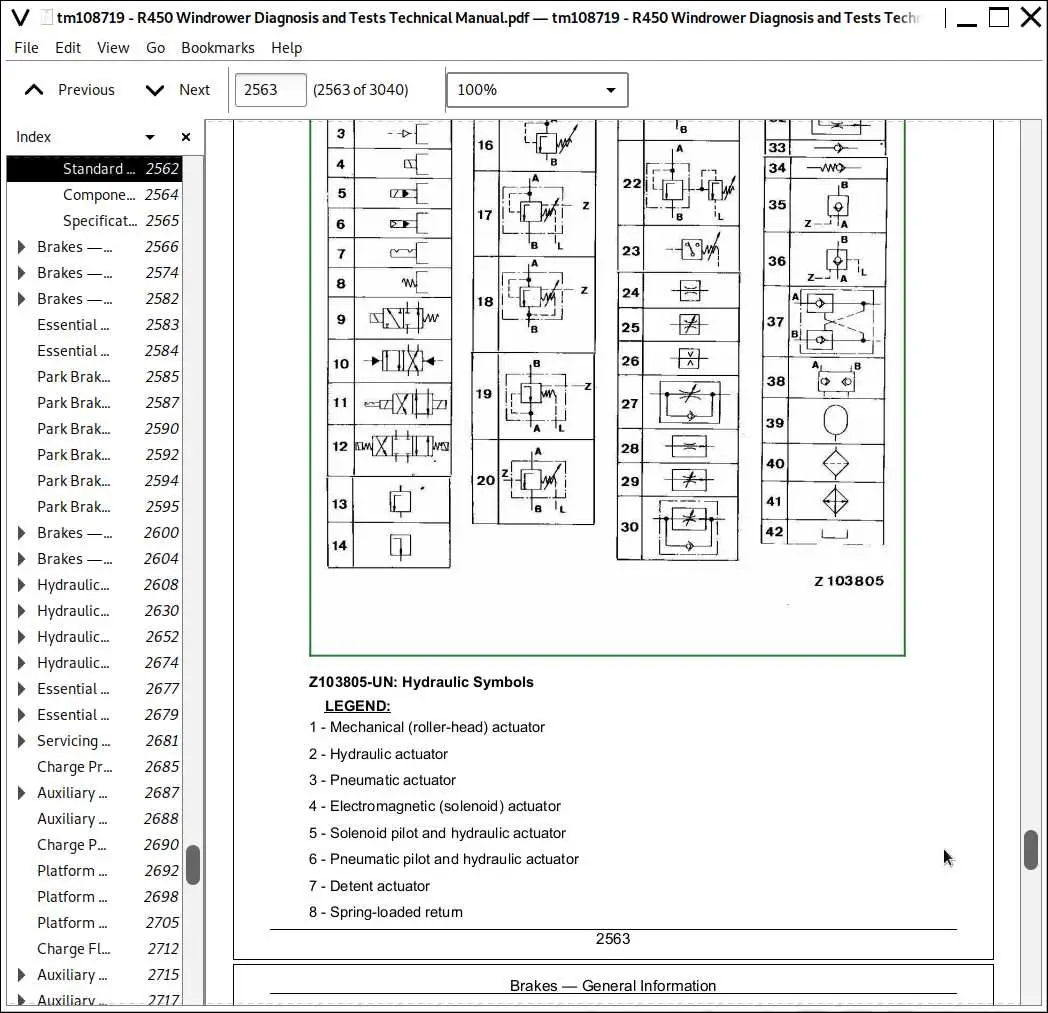The image size is (1048, 1013).
Task: Close the Index sidebar panel
Action: click(x=186, y=136)
